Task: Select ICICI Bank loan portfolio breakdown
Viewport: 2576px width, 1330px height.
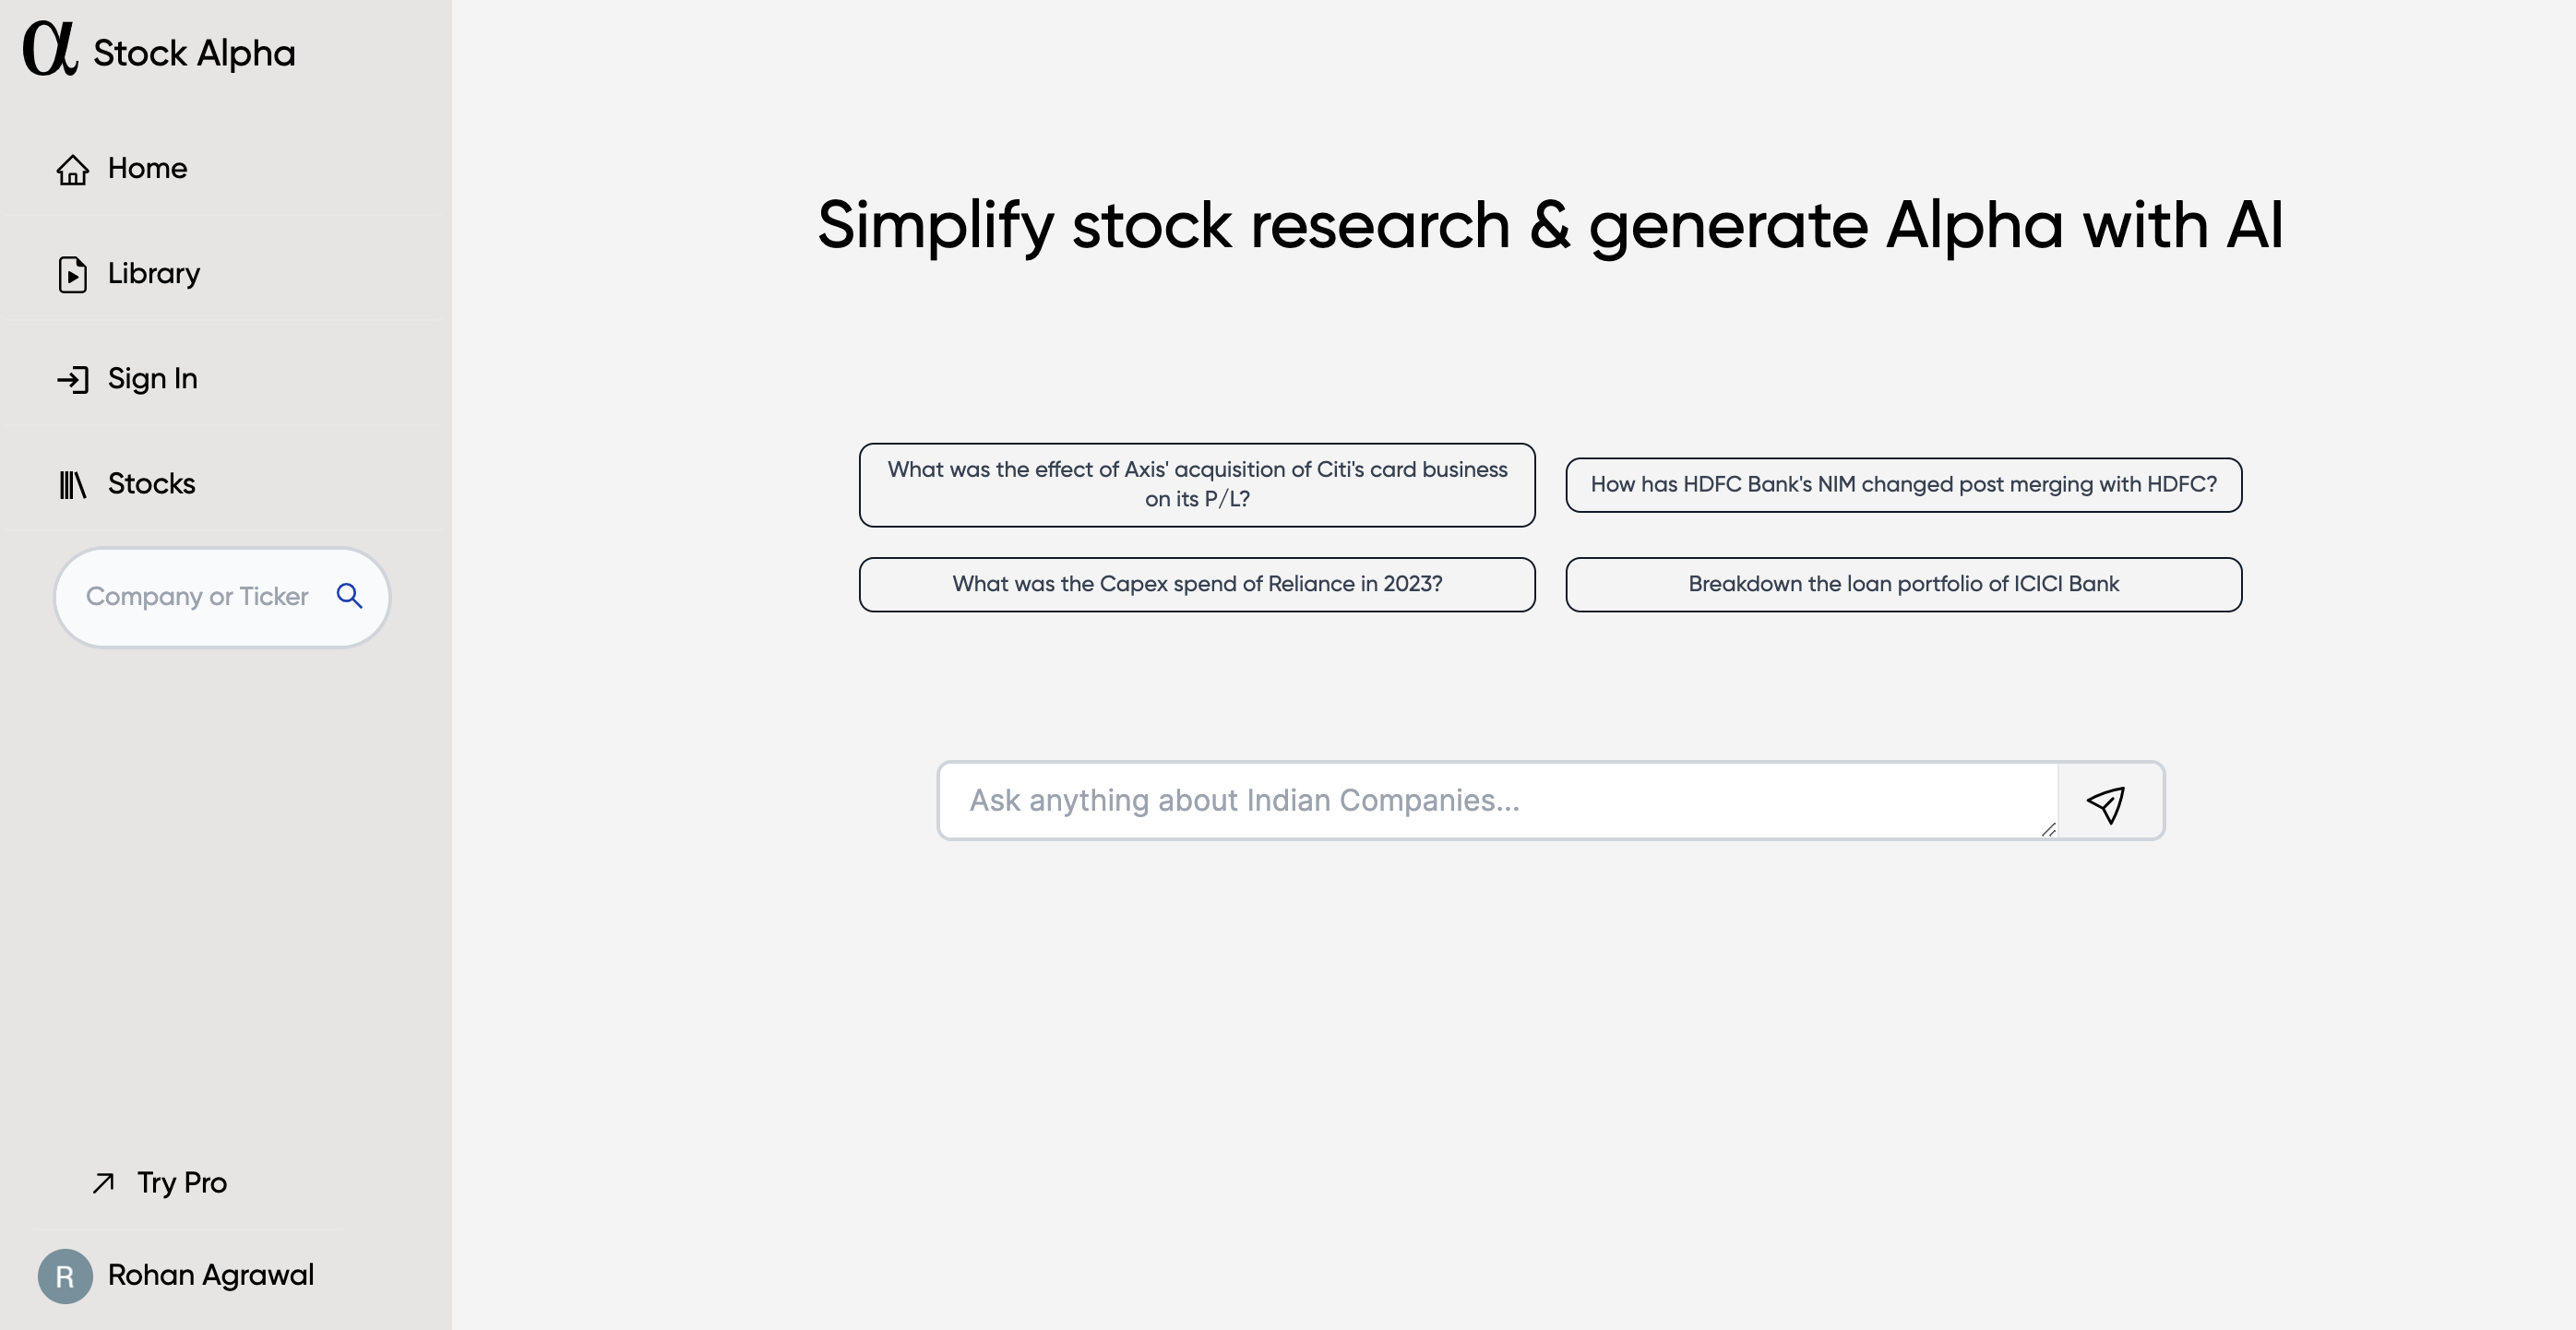Action: [x=1903, y=585]
